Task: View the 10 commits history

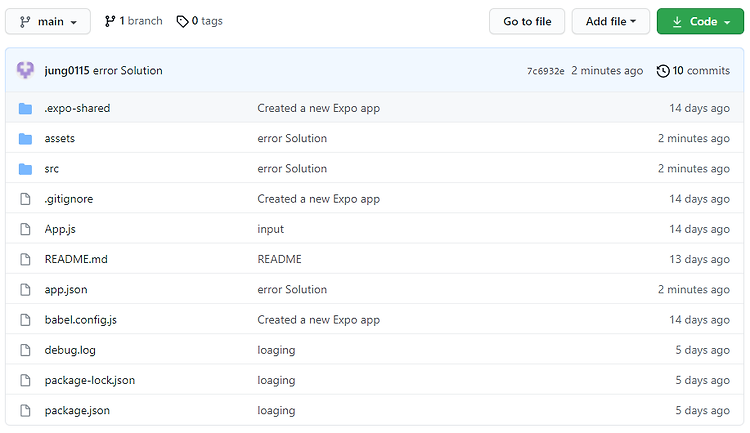Action: pos(694,71)
